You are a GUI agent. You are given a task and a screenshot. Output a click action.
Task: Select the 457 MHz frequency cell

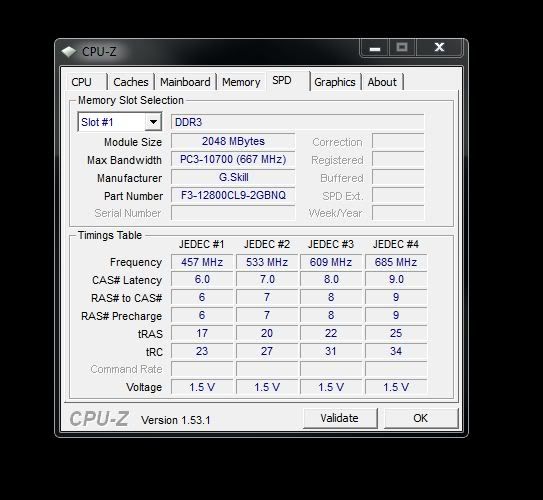(202, 262)
